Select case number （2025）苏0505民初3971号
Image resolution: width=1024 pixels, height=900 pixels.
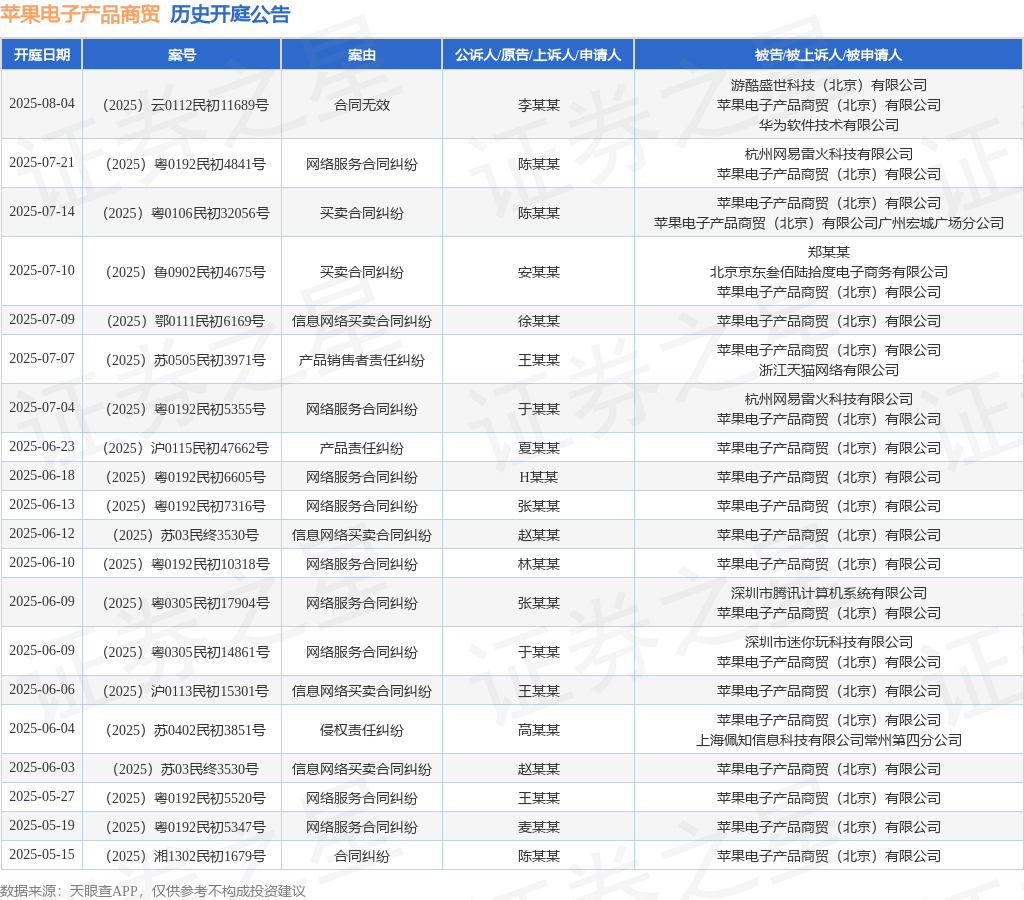tap(185, 360)
